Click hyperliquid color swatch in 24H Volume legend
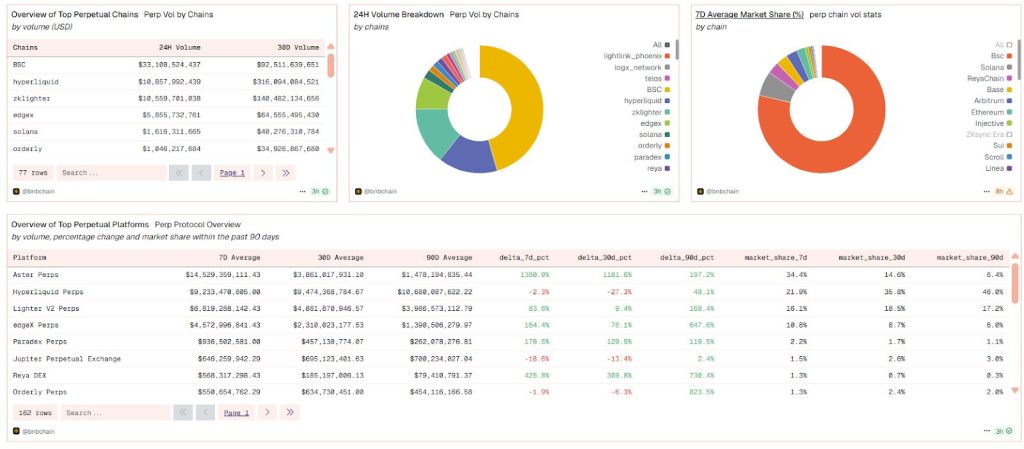1024x449 pixels. point(666,100)
